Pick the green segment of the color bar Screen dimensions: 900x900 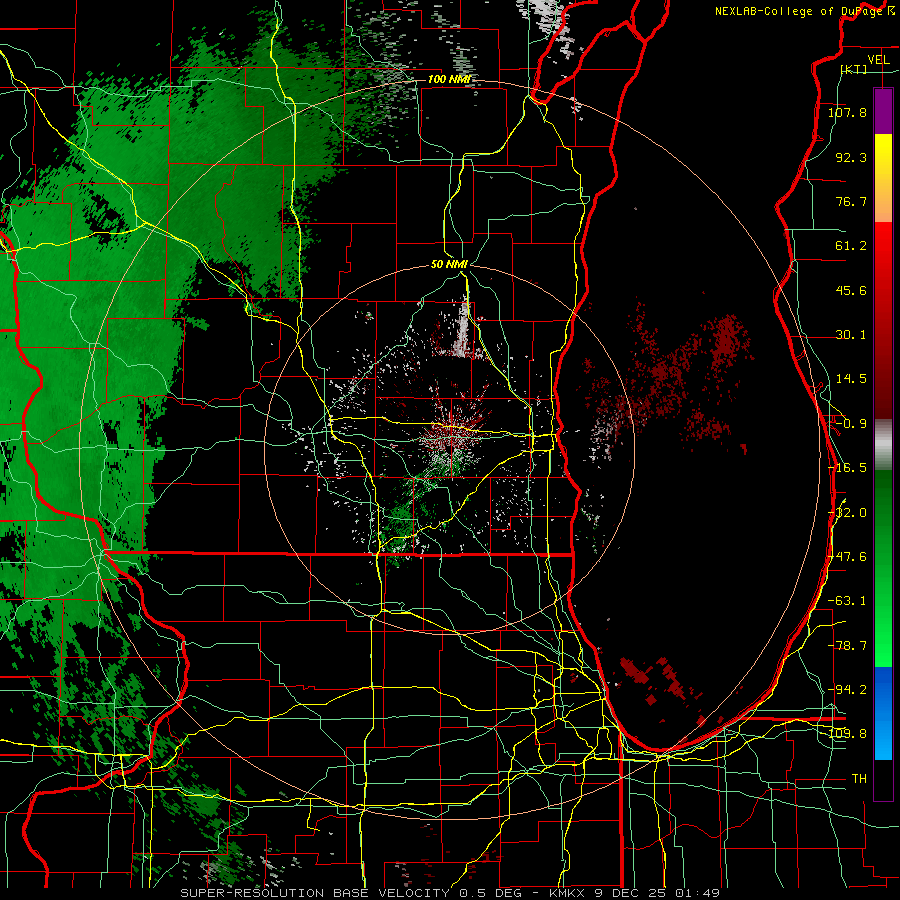(883, 568)
